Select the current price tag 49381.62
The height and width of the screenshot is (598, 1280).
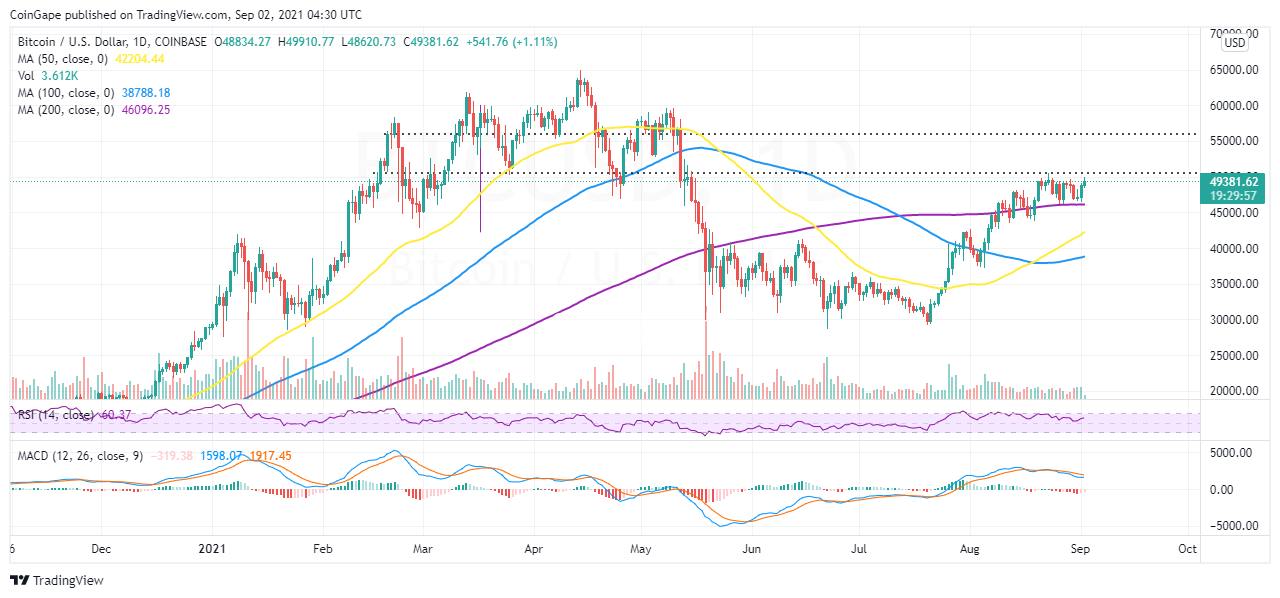click(x=1236, y=182)
